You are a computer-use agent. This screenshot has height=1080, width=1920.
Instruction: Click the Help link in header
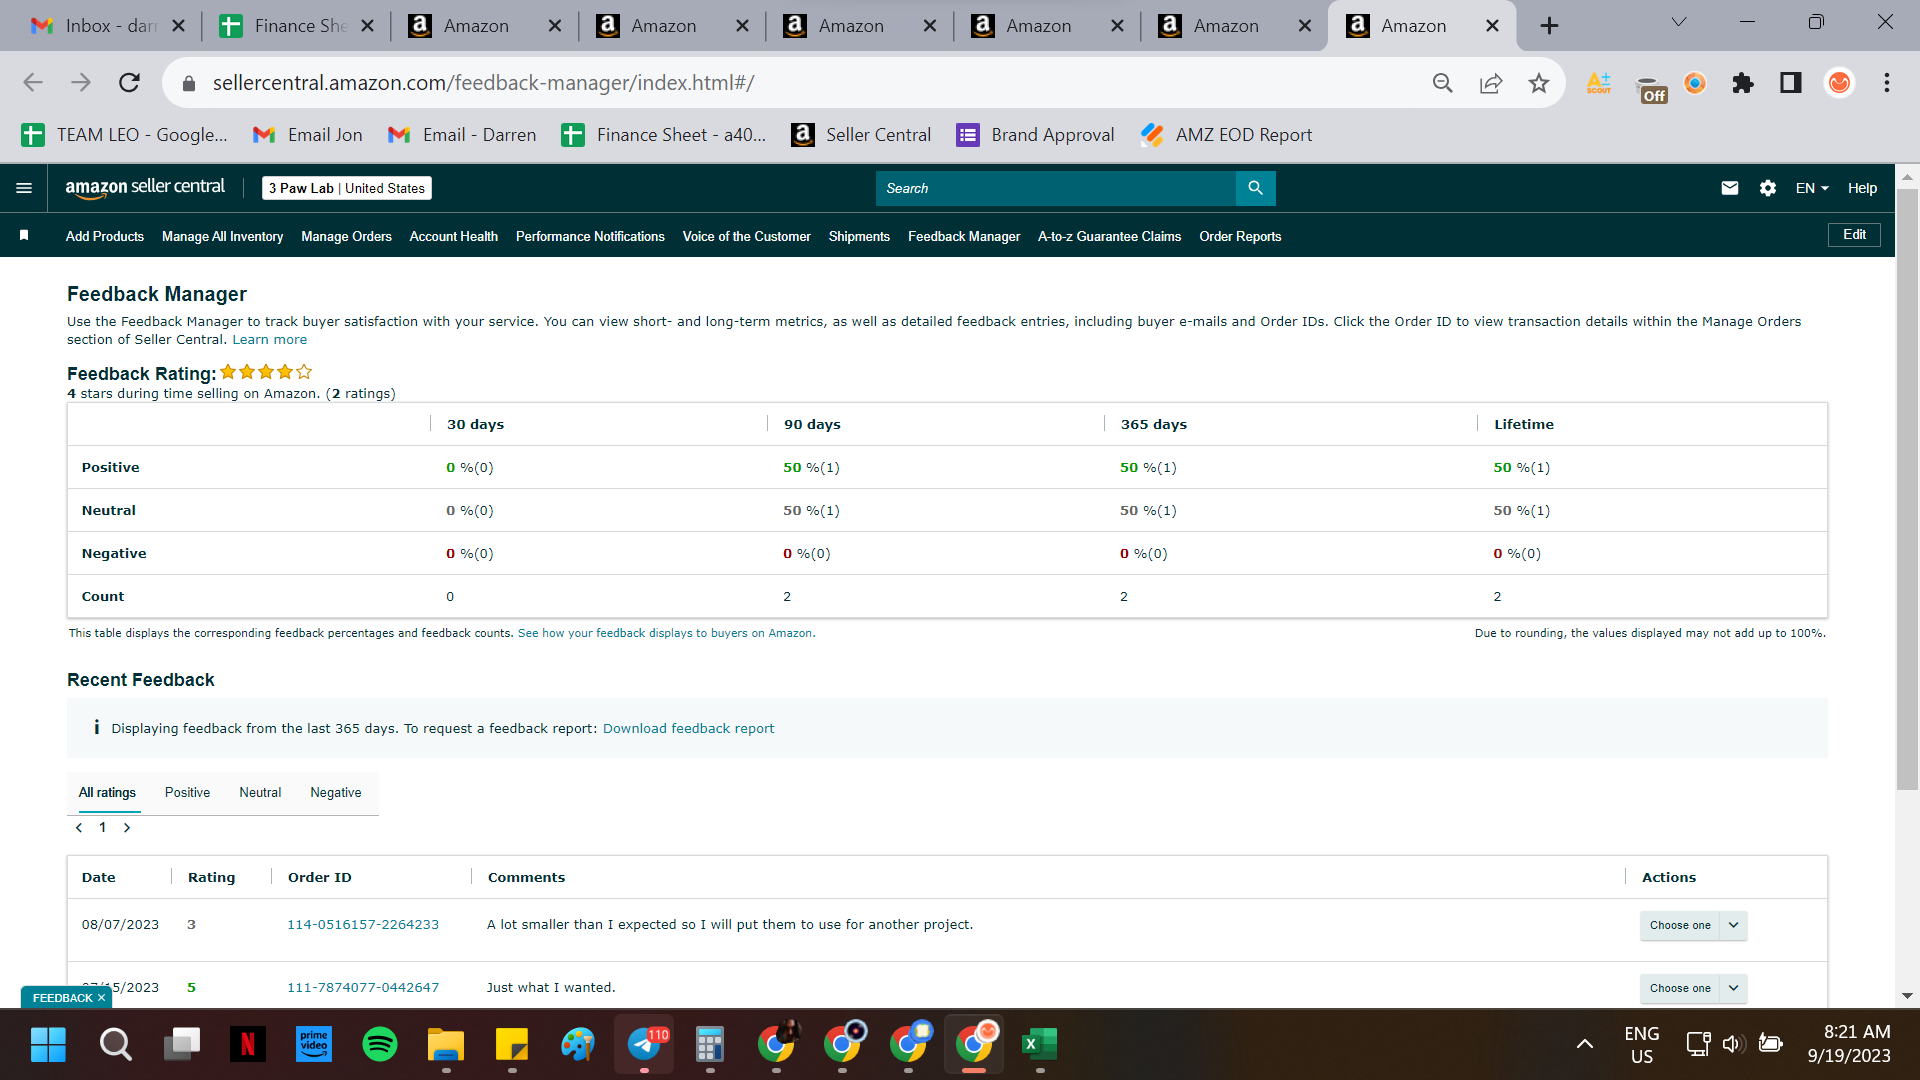click(x=1862, y=188)
